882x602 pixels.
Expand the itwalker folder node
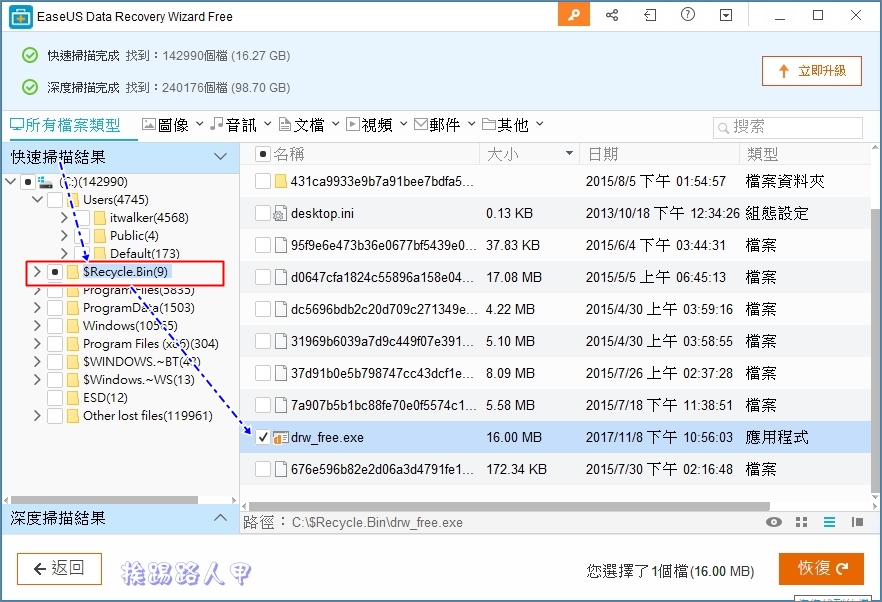click(64, 218)
